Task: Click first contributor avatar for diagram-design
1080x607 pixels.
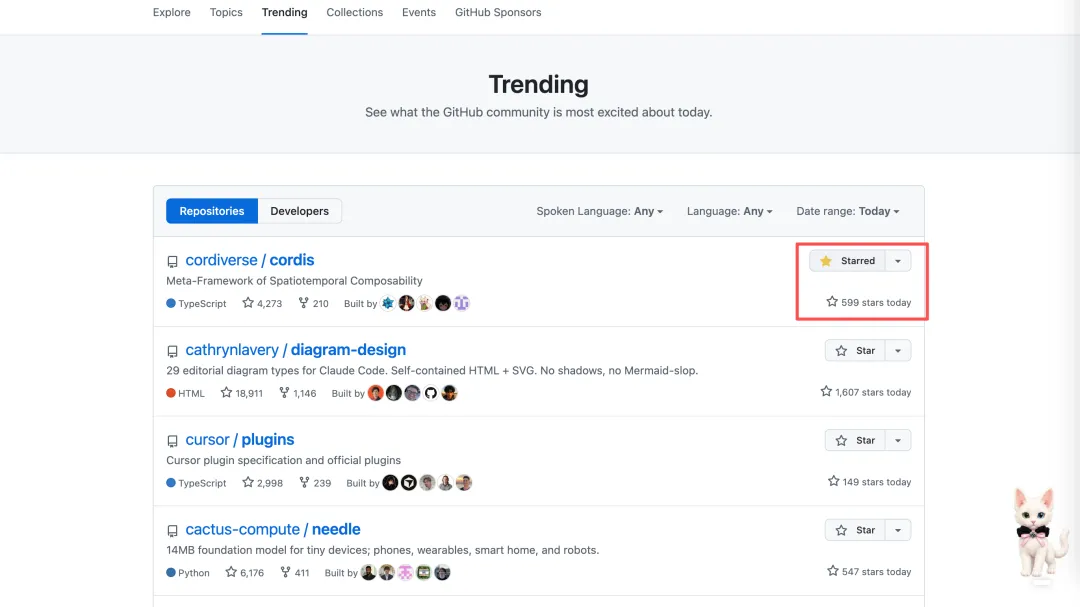Action: pyautogui.click(x=375, y=393)
